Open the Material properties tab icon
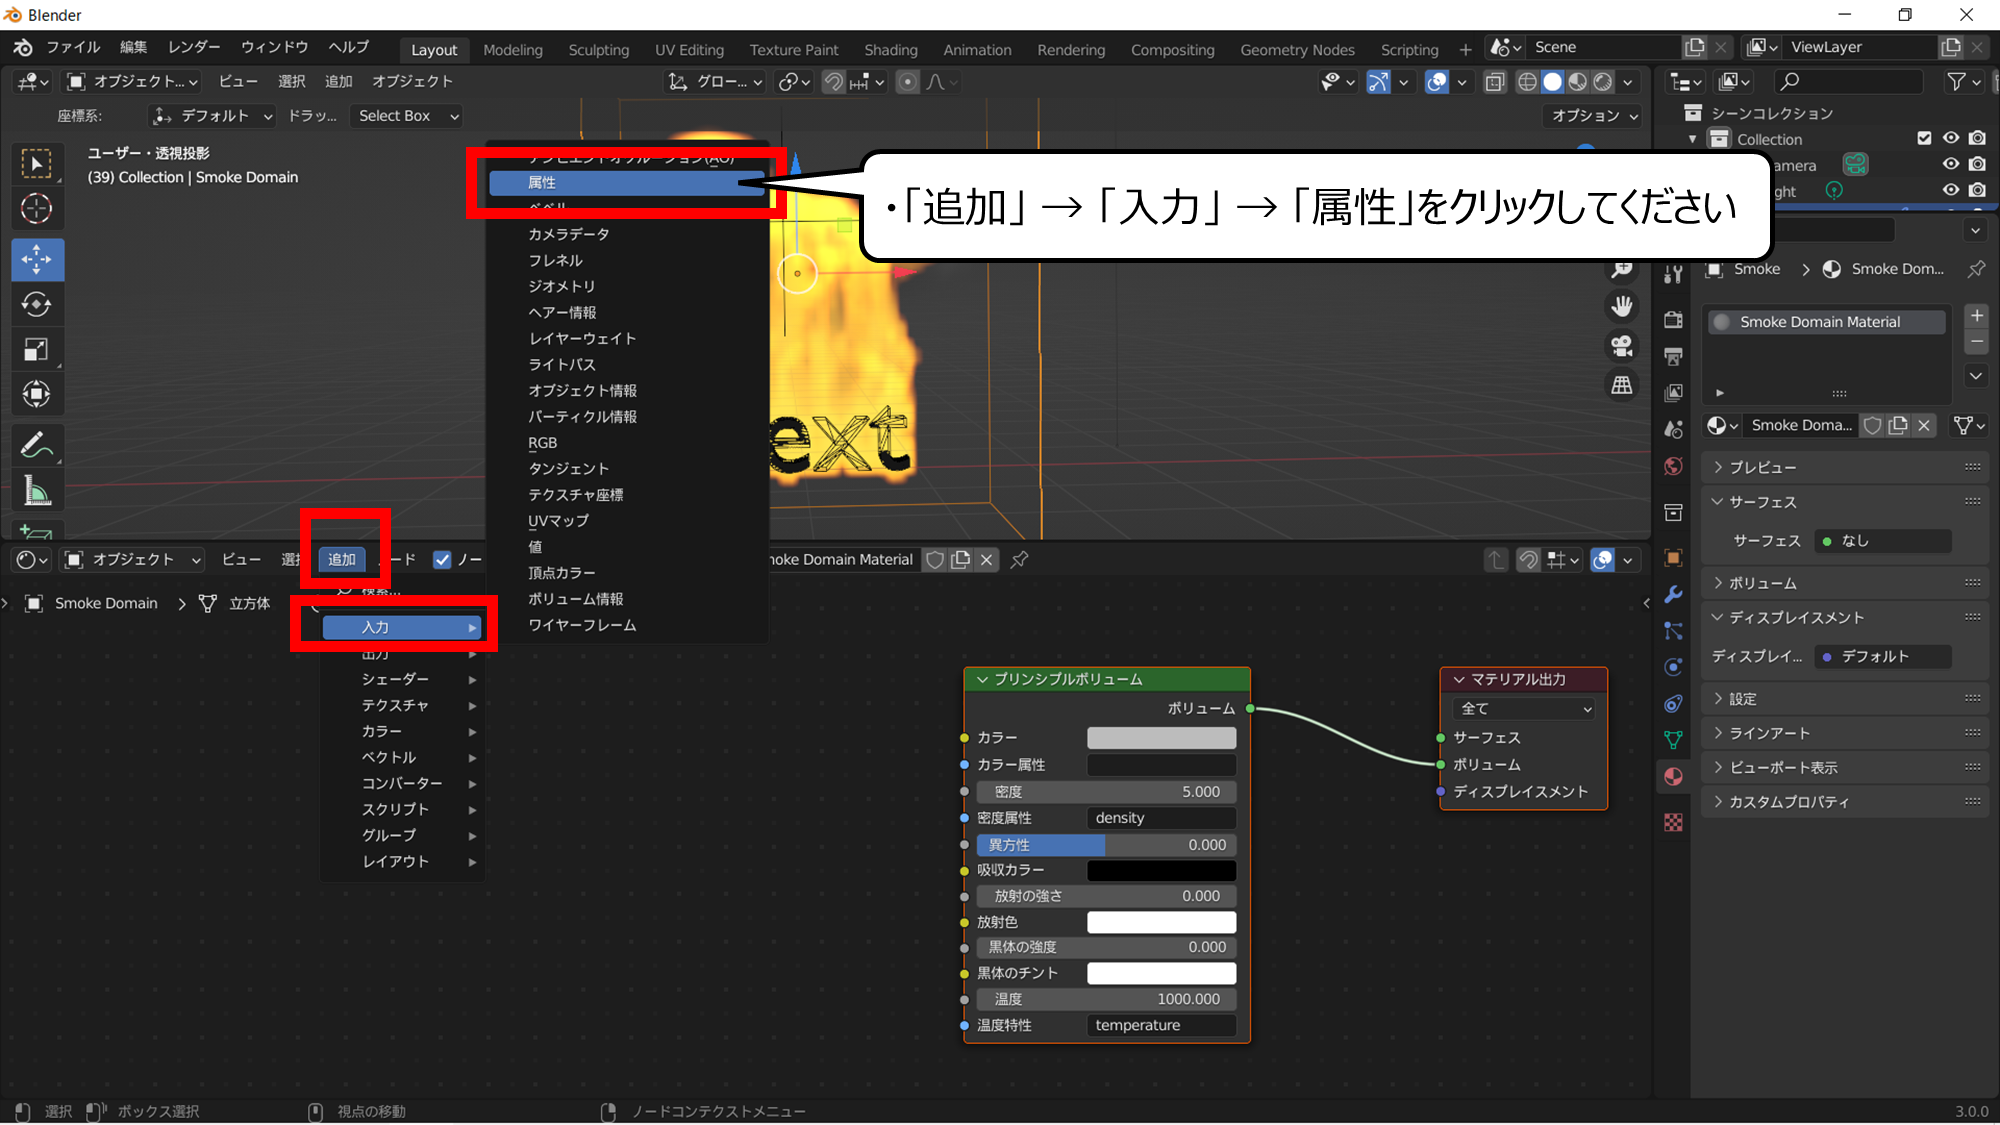The image size is (2000, 1125). pyautogui.click(x=1673, y=776)
